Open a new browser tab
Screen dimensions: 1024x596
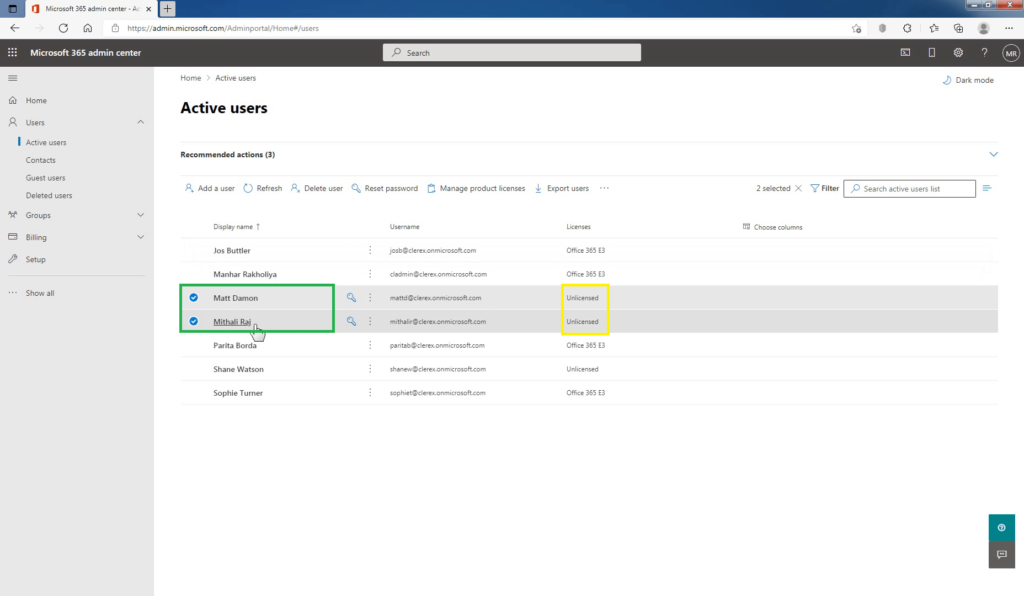point(167,8)
